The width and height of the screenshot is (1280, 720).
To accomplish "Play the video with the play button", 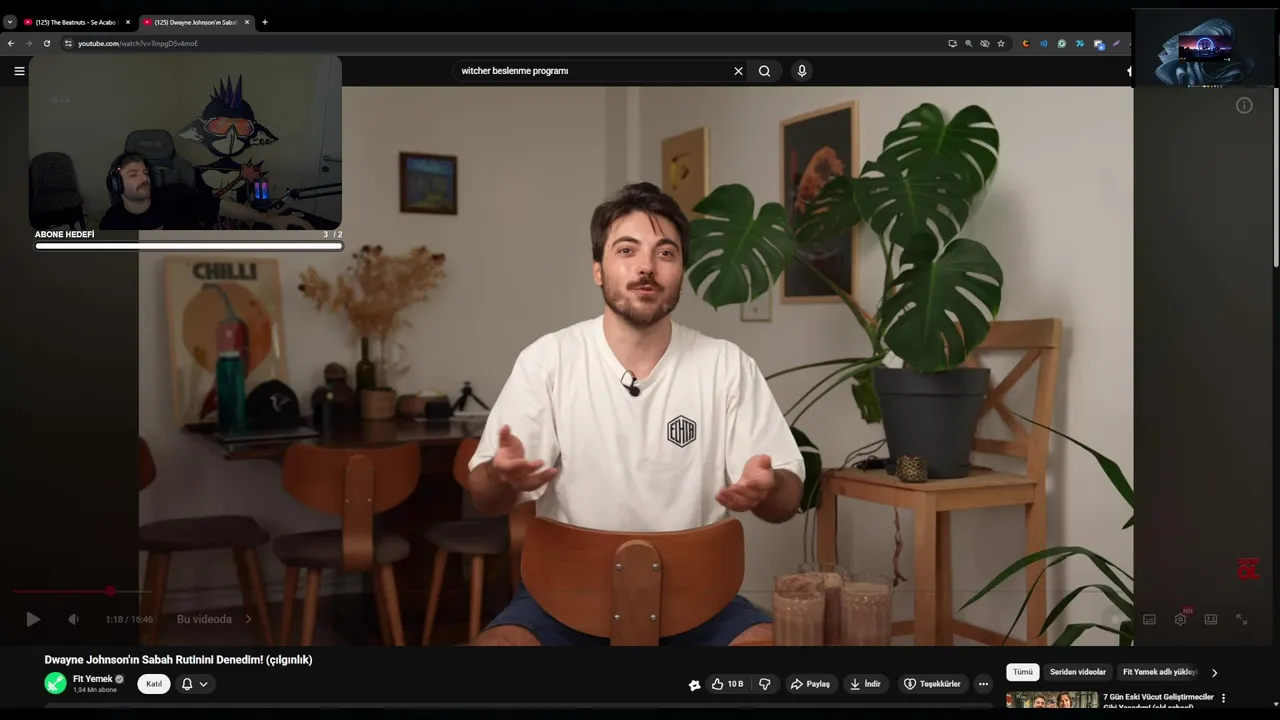I will coord(33,619).
